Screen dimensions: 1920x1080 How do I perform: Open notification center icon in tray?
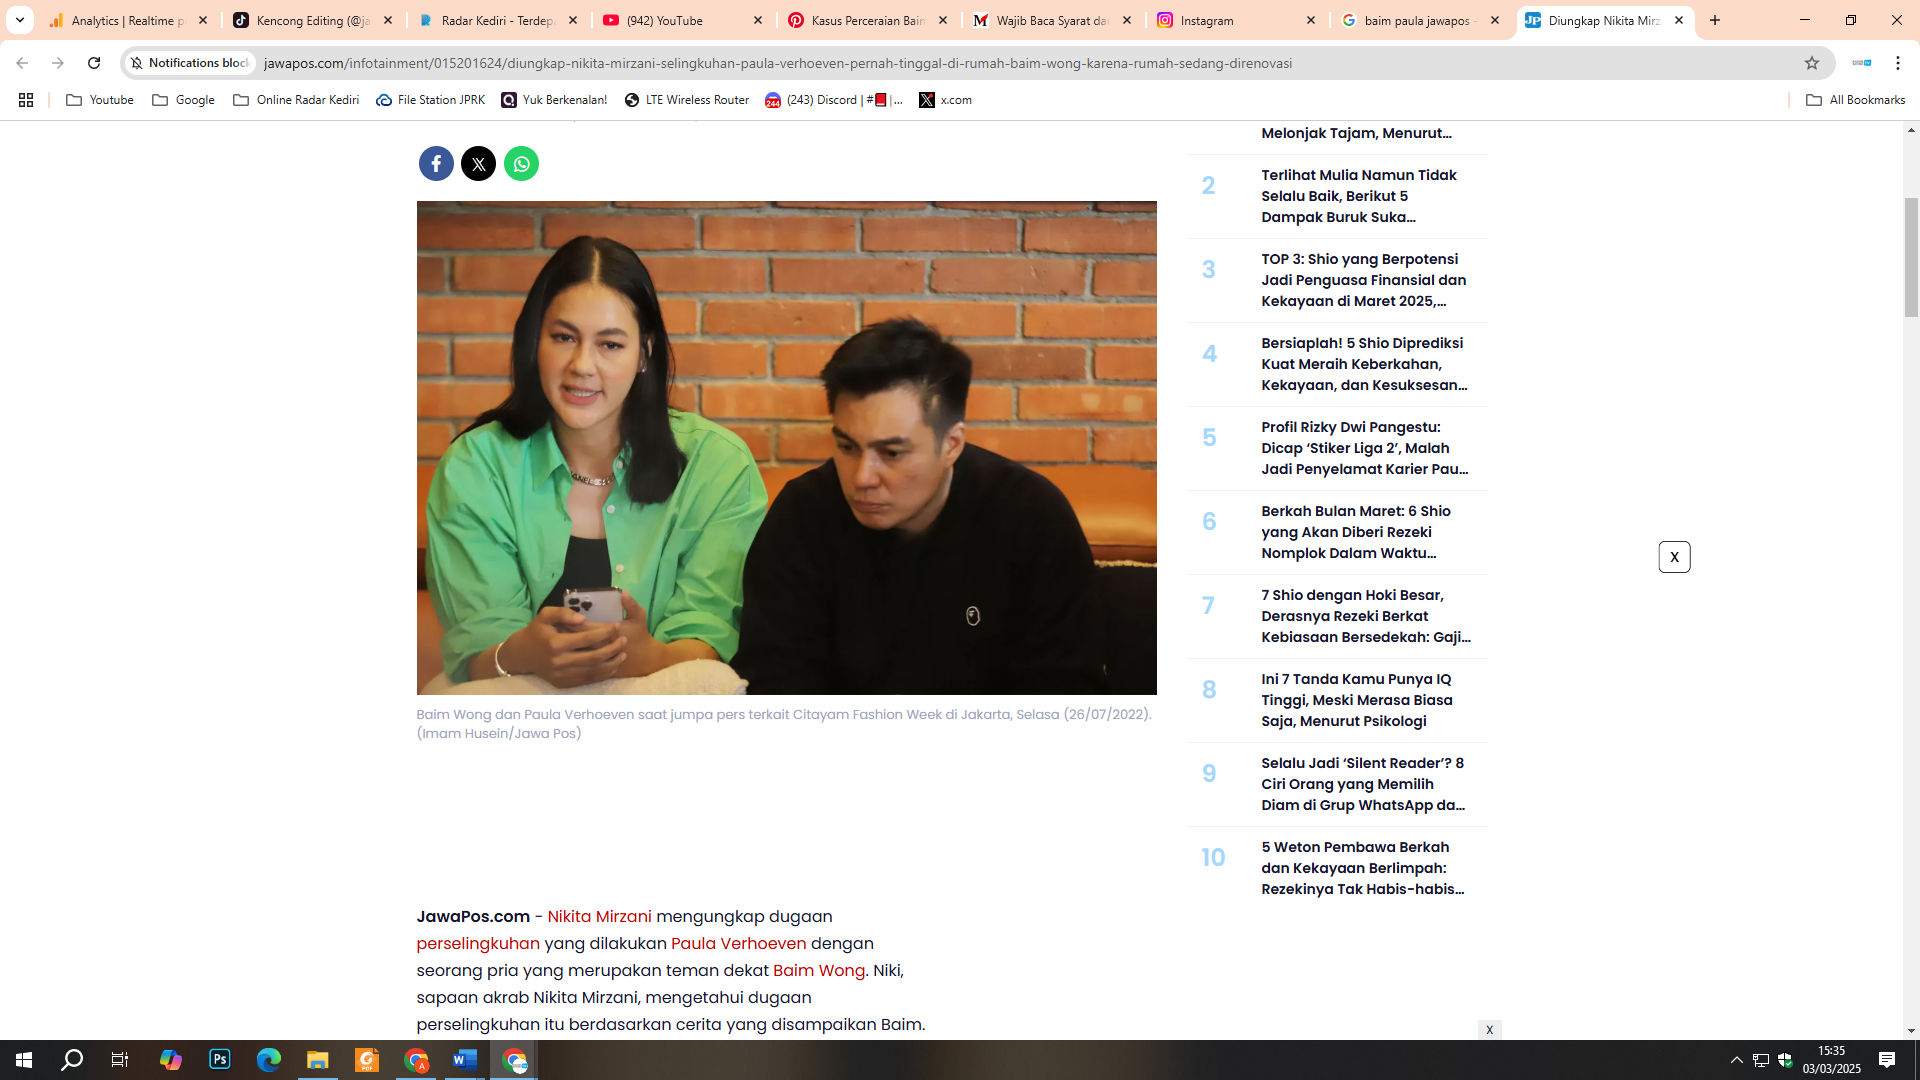[x=1887, y=1060]
